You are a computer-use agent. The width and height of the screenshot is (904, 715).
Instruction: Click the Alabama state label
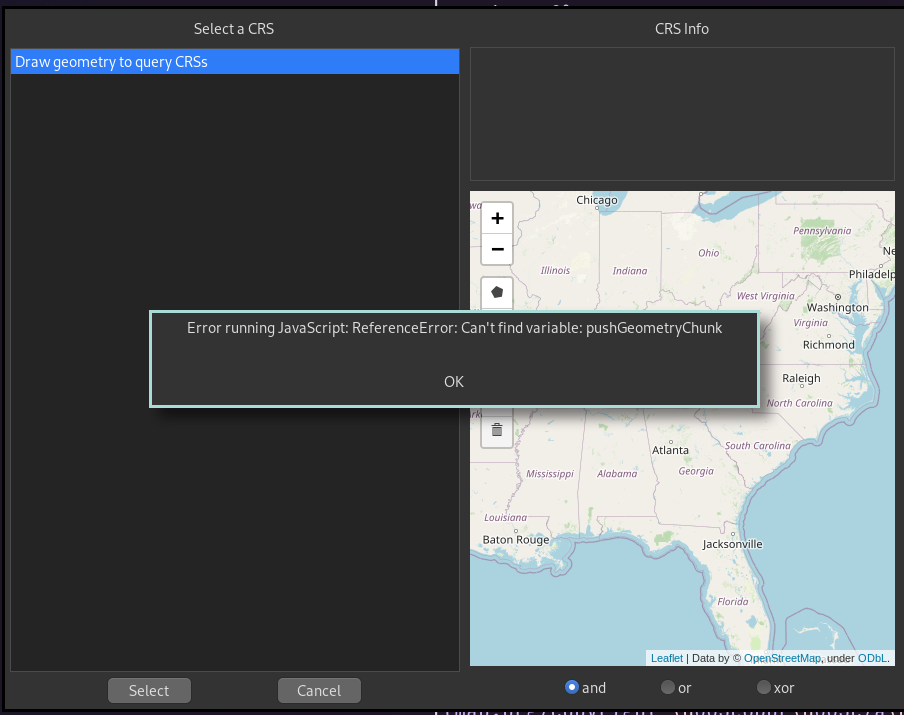point(617,473)
